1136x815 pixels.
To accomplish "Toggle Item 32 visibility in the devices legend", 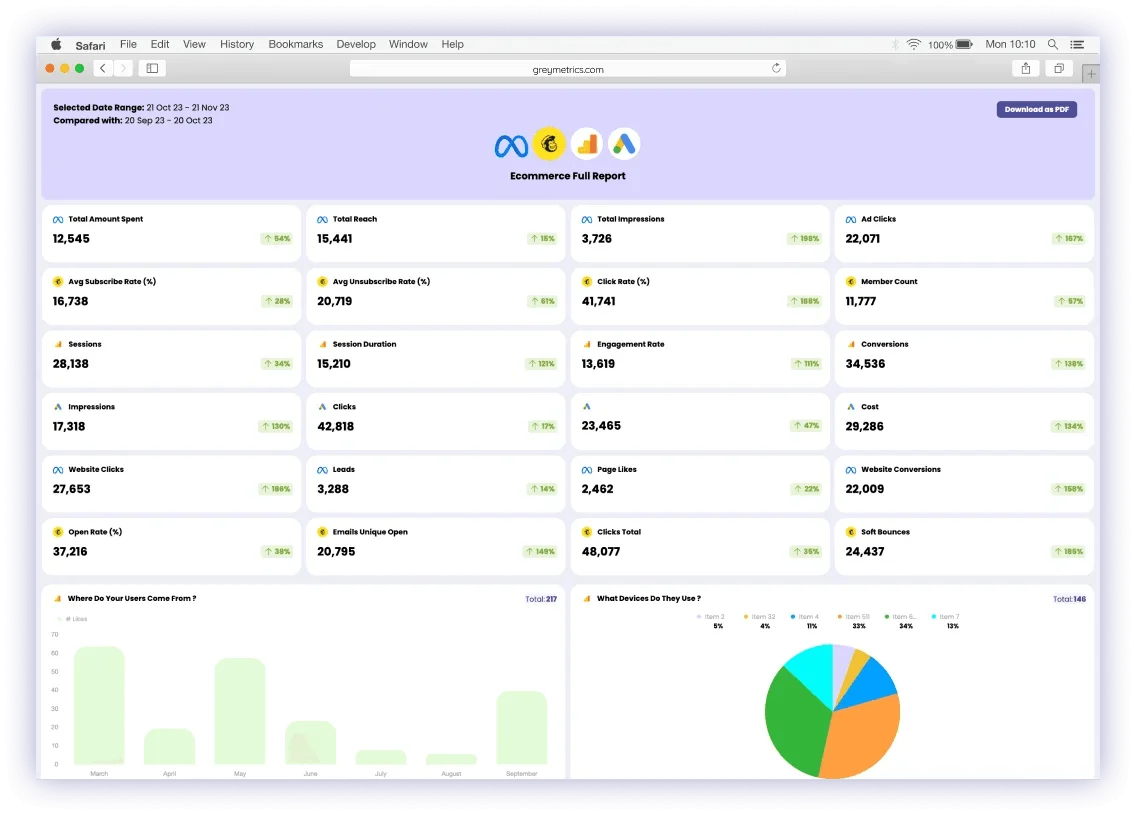I will (x=763, y=617).
